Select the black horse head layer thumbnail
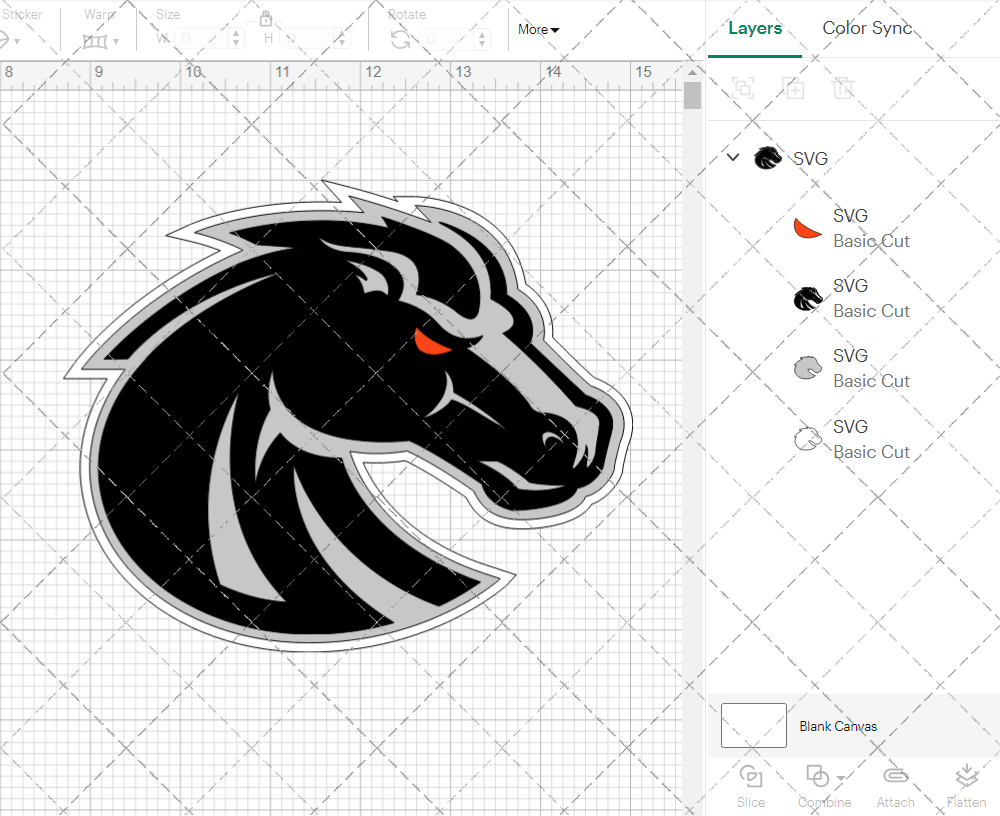The height and width of the screenshot is (816, 1000). point(806,298)
